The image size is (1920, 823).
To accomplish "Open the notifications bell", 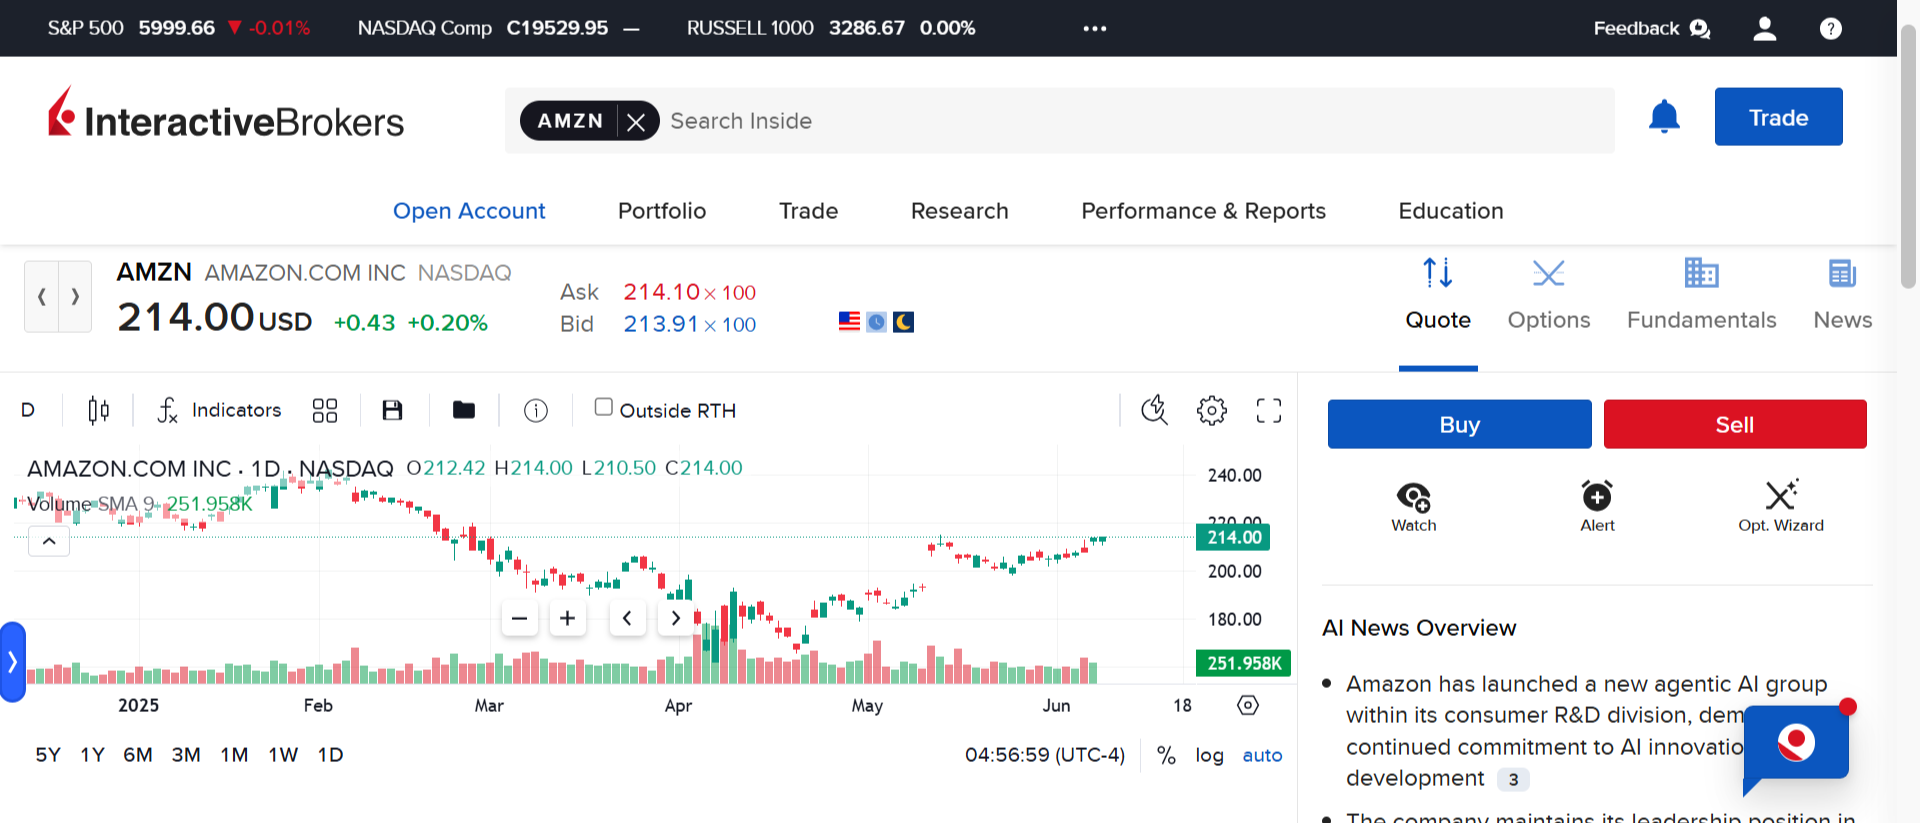I will pos(1664,117).
